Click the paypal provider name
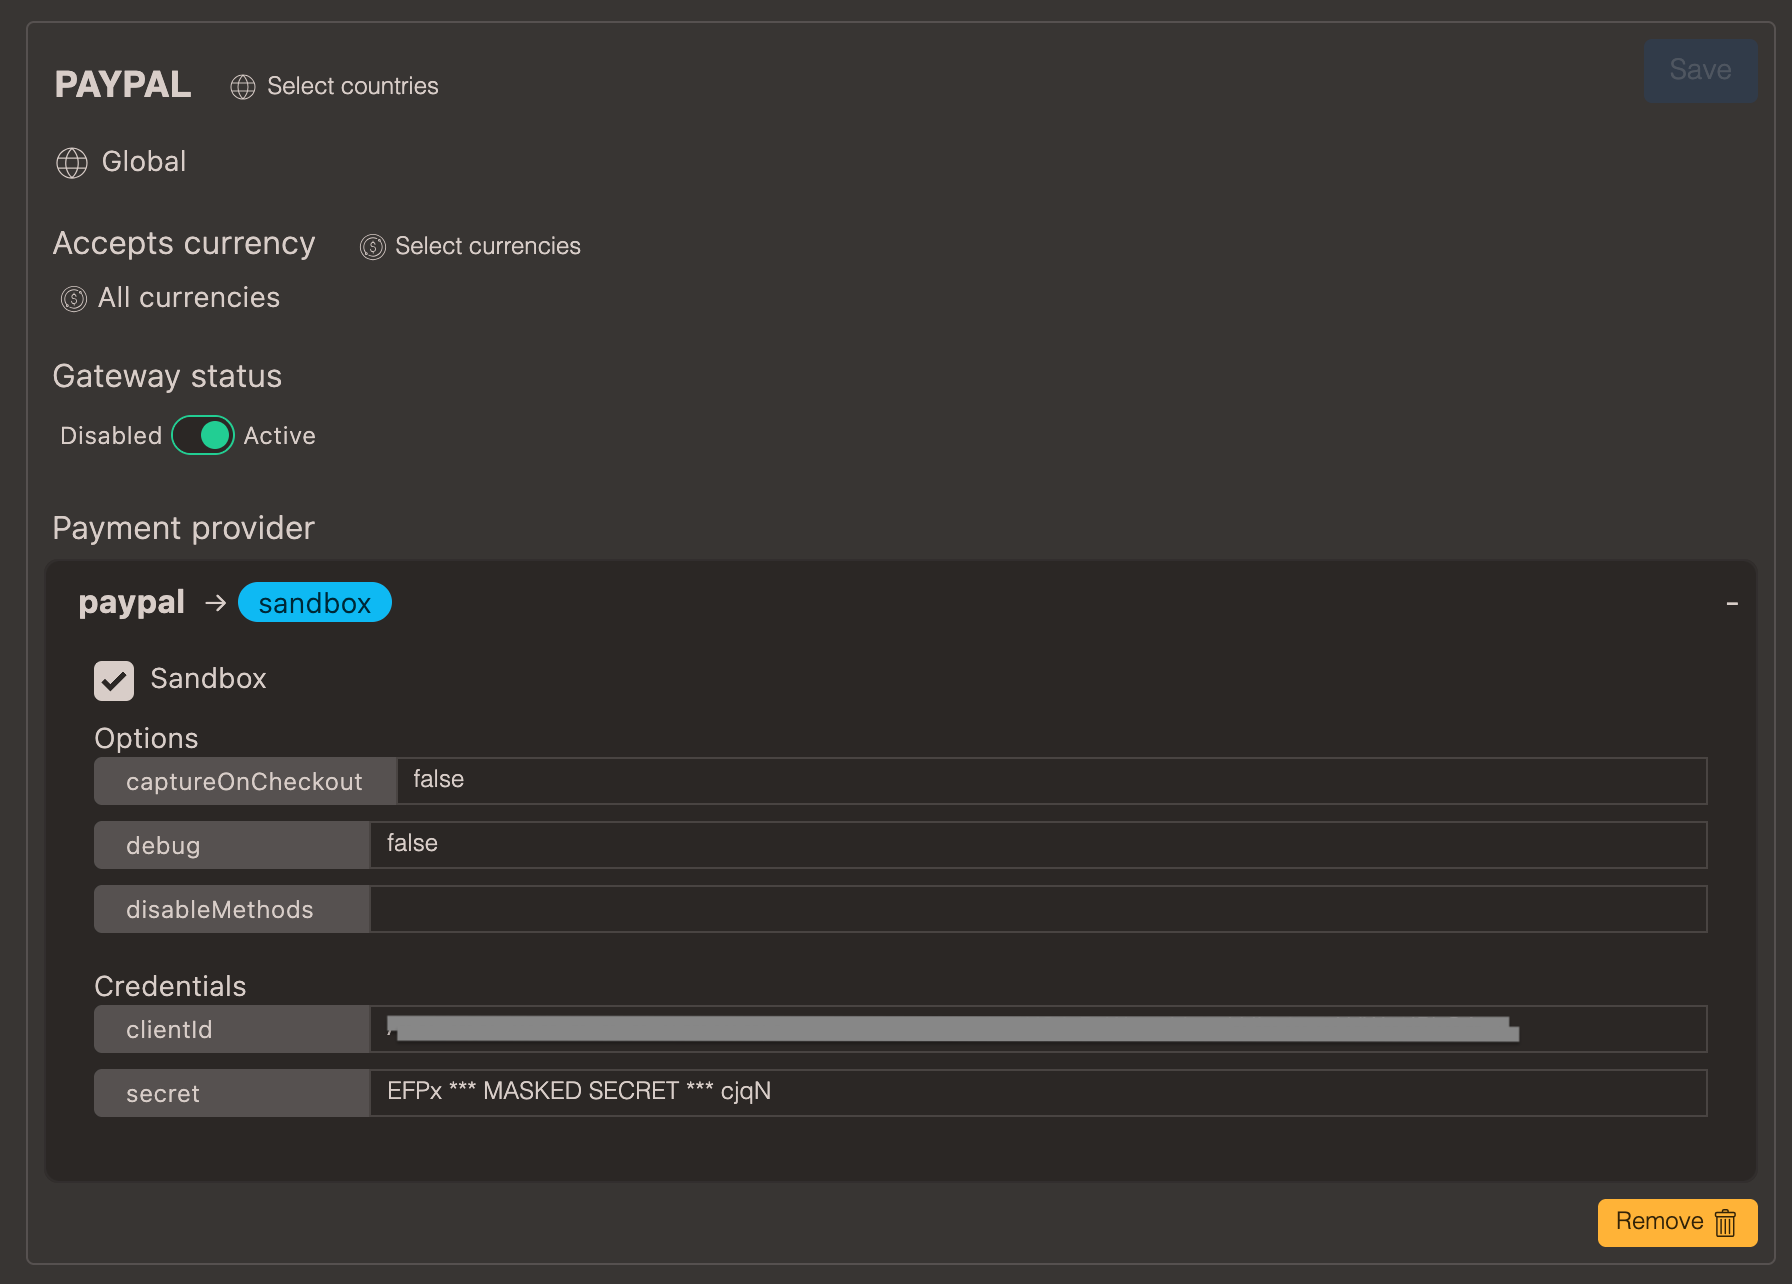 tap(131, 602)
